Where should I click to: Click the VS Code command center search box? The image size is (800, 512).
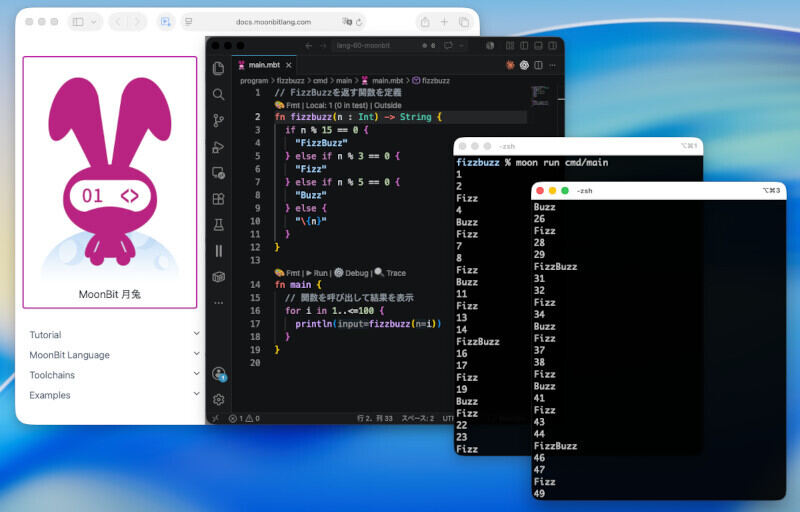click(363, 45)
